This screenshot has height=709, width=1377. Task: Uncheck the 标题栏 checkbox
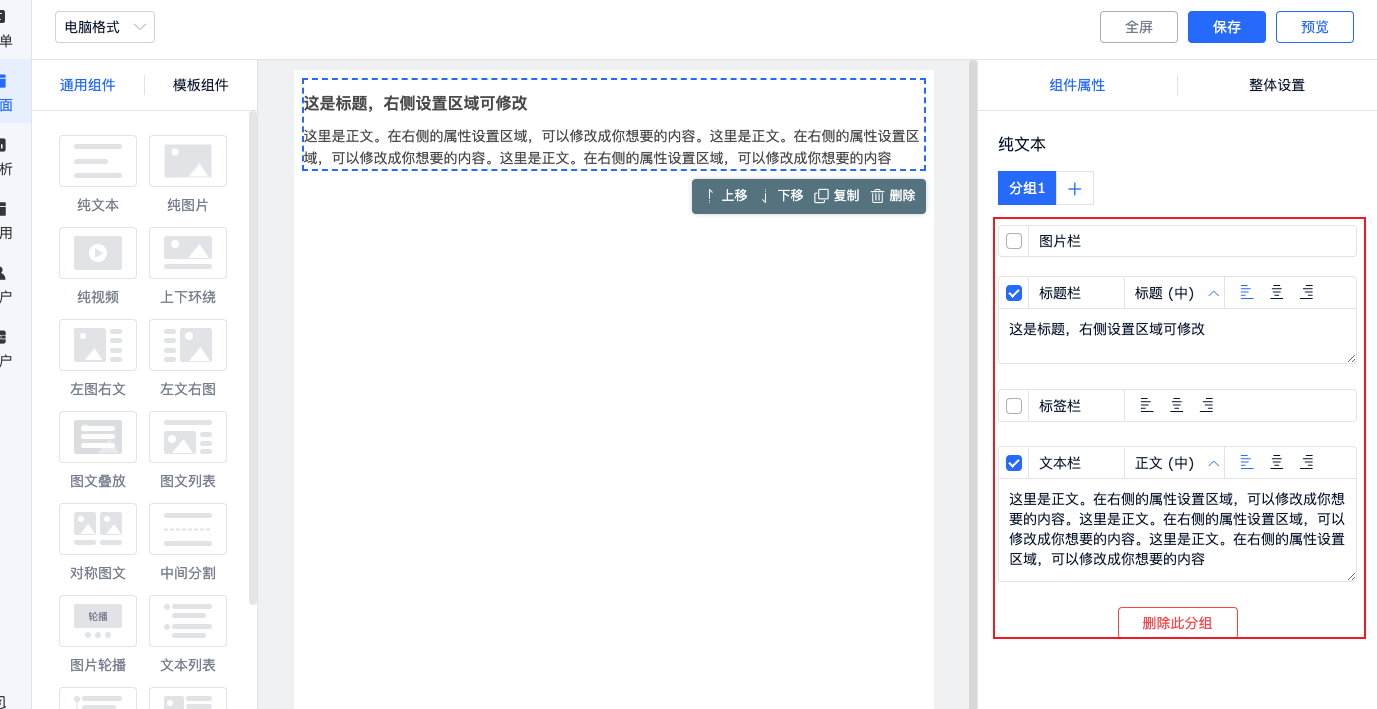[x=1014, y=293]
